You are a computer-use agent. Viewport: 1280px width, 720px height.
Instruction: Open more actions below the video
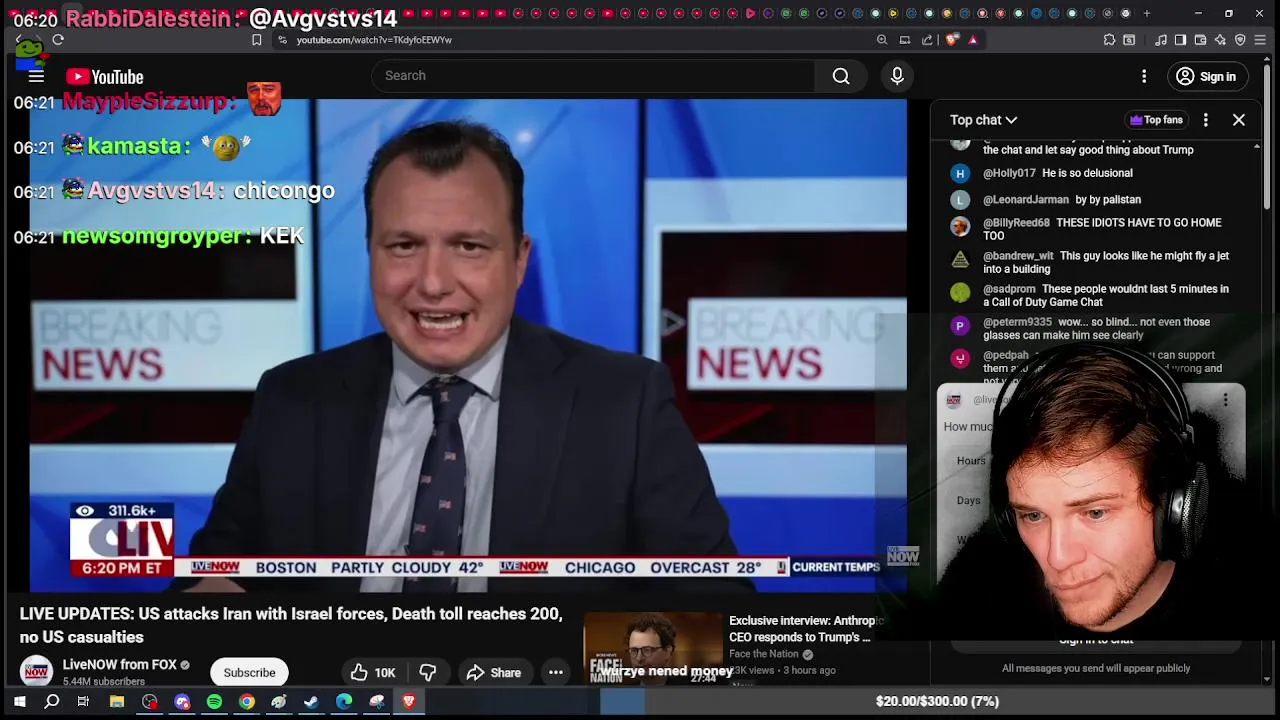[556, 673]
